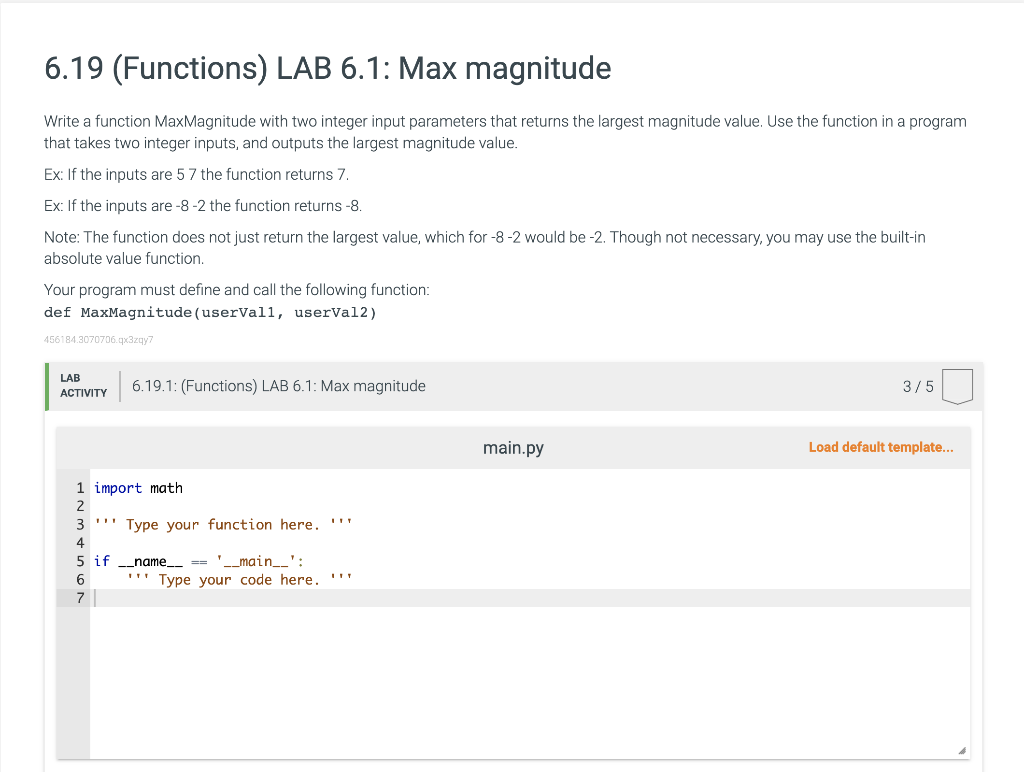Click the 3 / 5 score indicator
The image size is (1024, 772).
[x=918, y=387]
